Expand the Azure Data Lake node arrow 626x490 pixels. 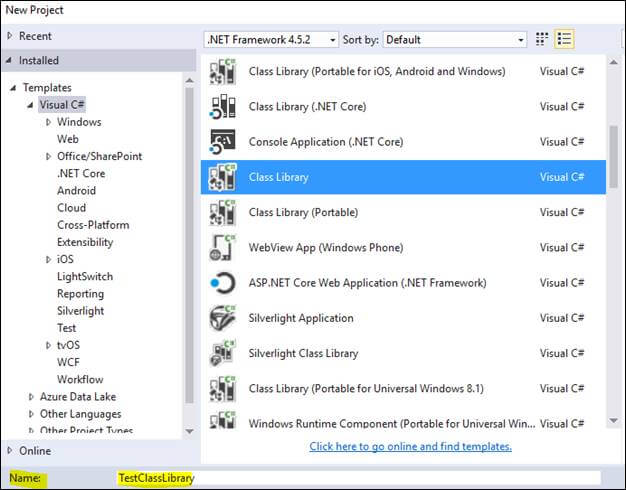[x=31, y=397]
